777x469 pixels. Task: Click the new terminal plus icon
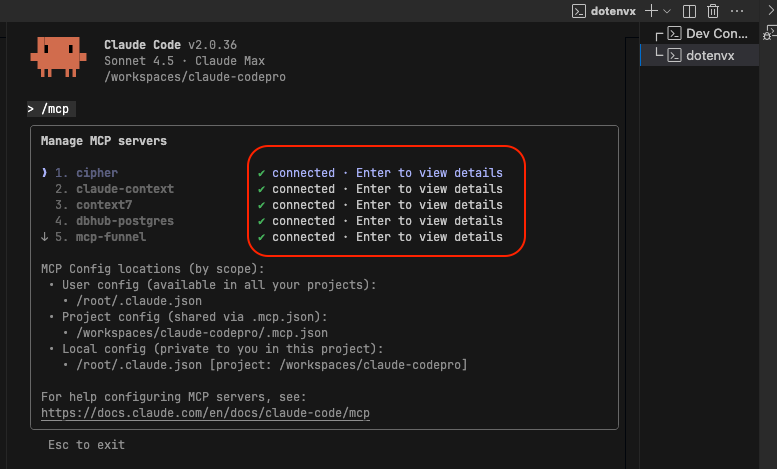pos(651,11)
